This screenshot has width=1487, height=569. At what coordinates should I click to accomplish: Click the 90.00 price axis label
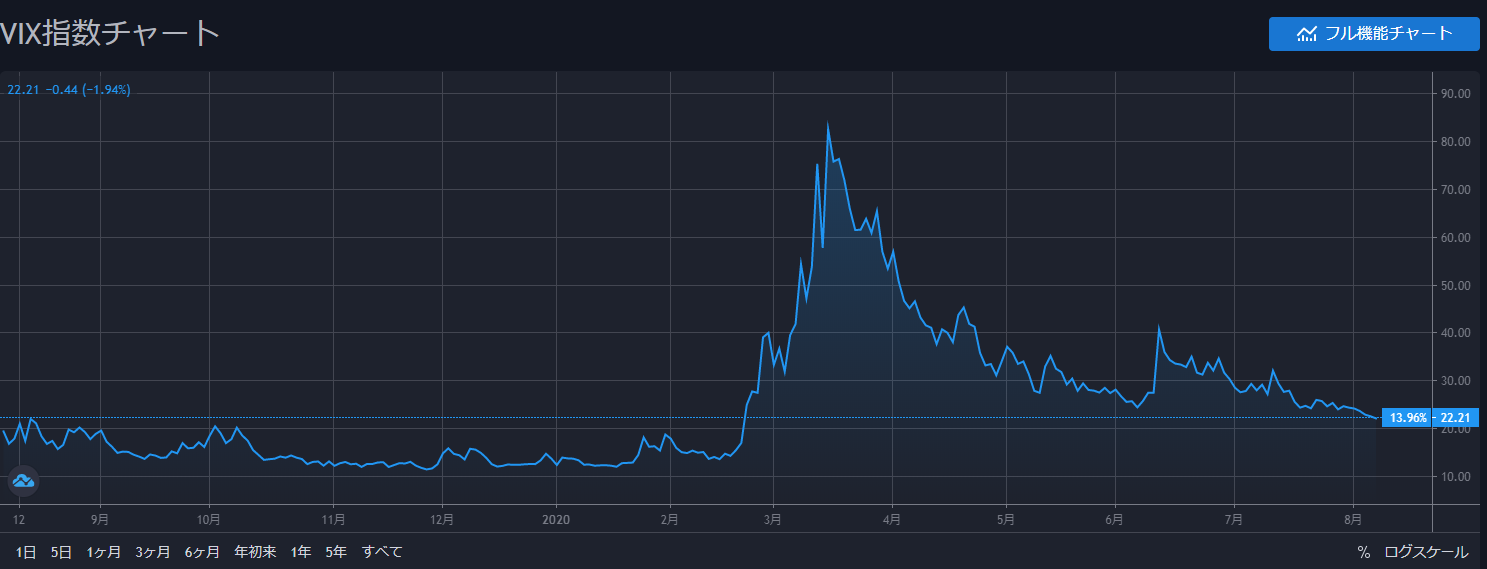1453,94
